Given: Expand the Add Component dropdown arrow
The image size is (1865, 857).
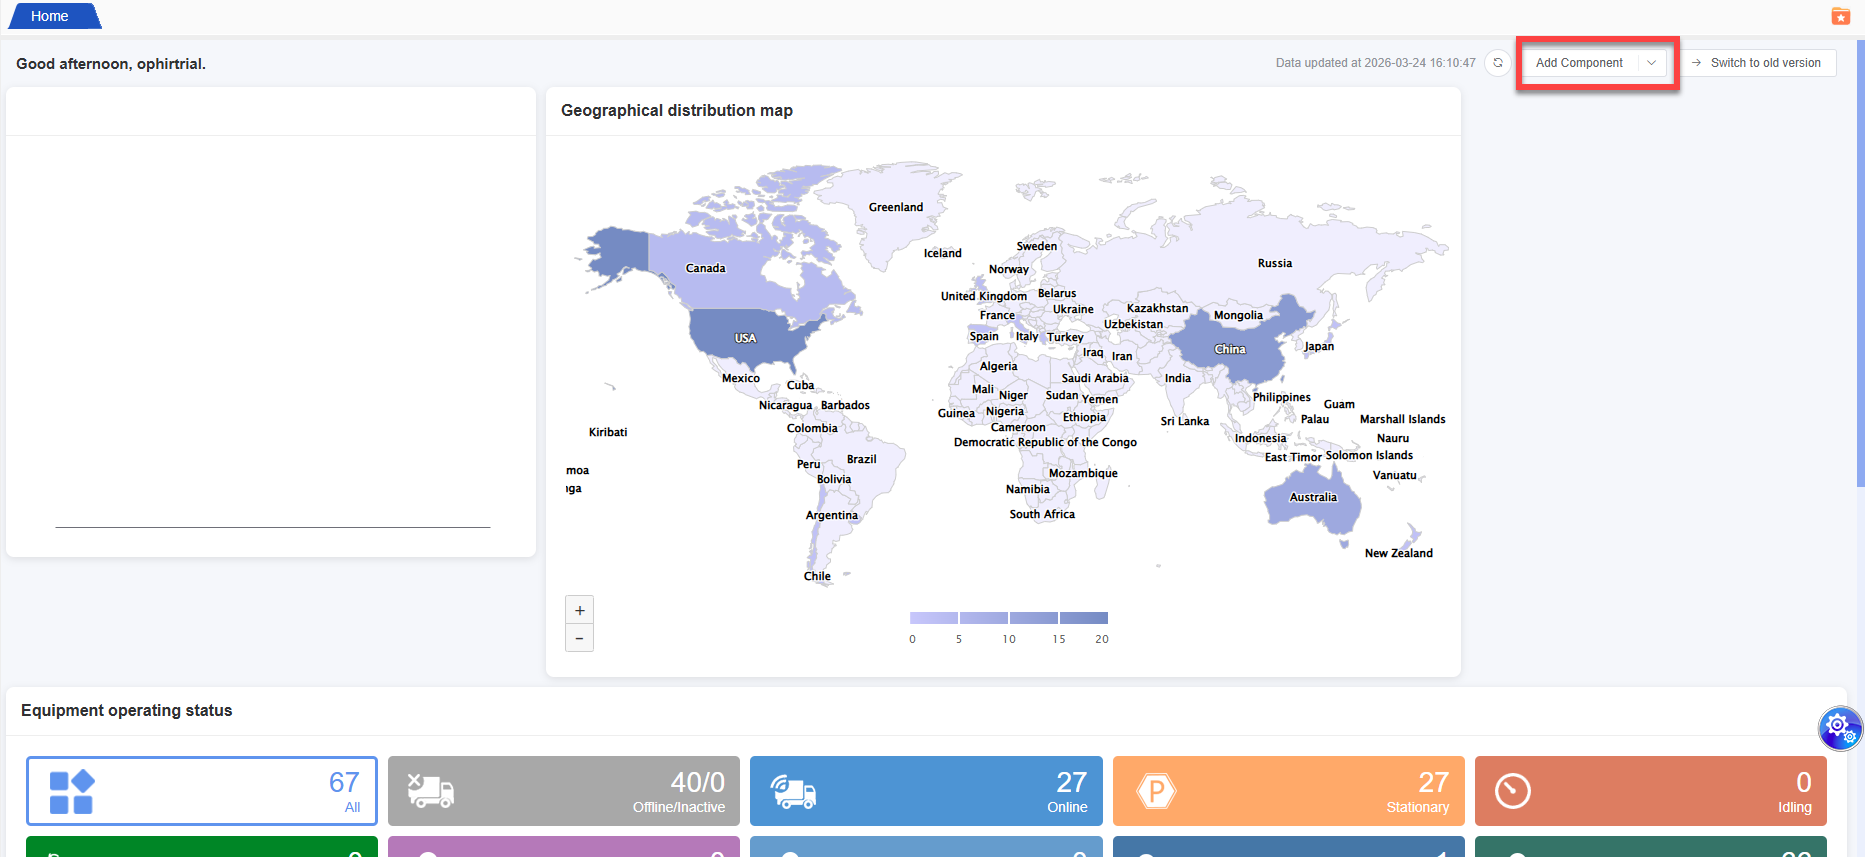Looking at the screenshot, I should [x=1651, y=63].
